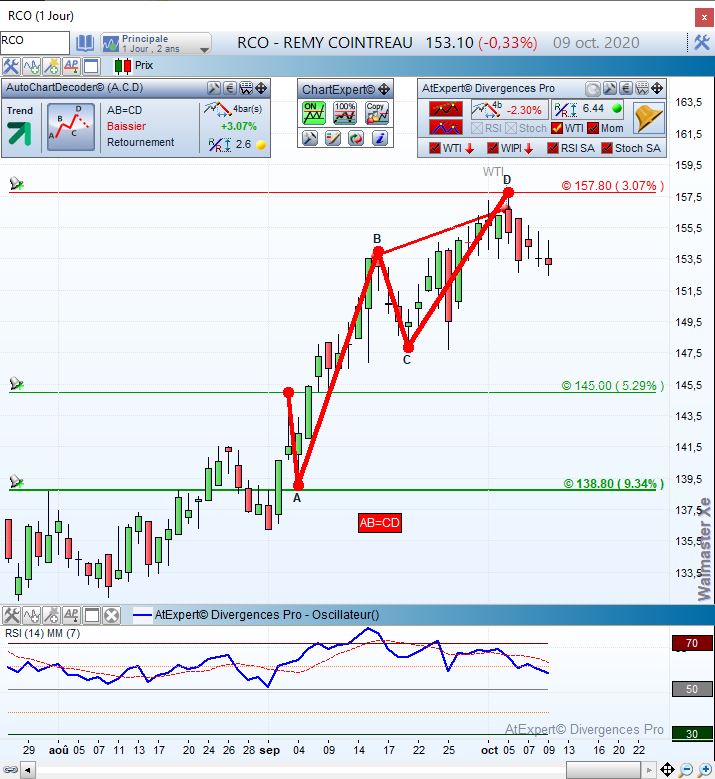This screenshot has height=779, width=715.
Task: Add a drawing object with the wand icon
Action: coord(51,66)
